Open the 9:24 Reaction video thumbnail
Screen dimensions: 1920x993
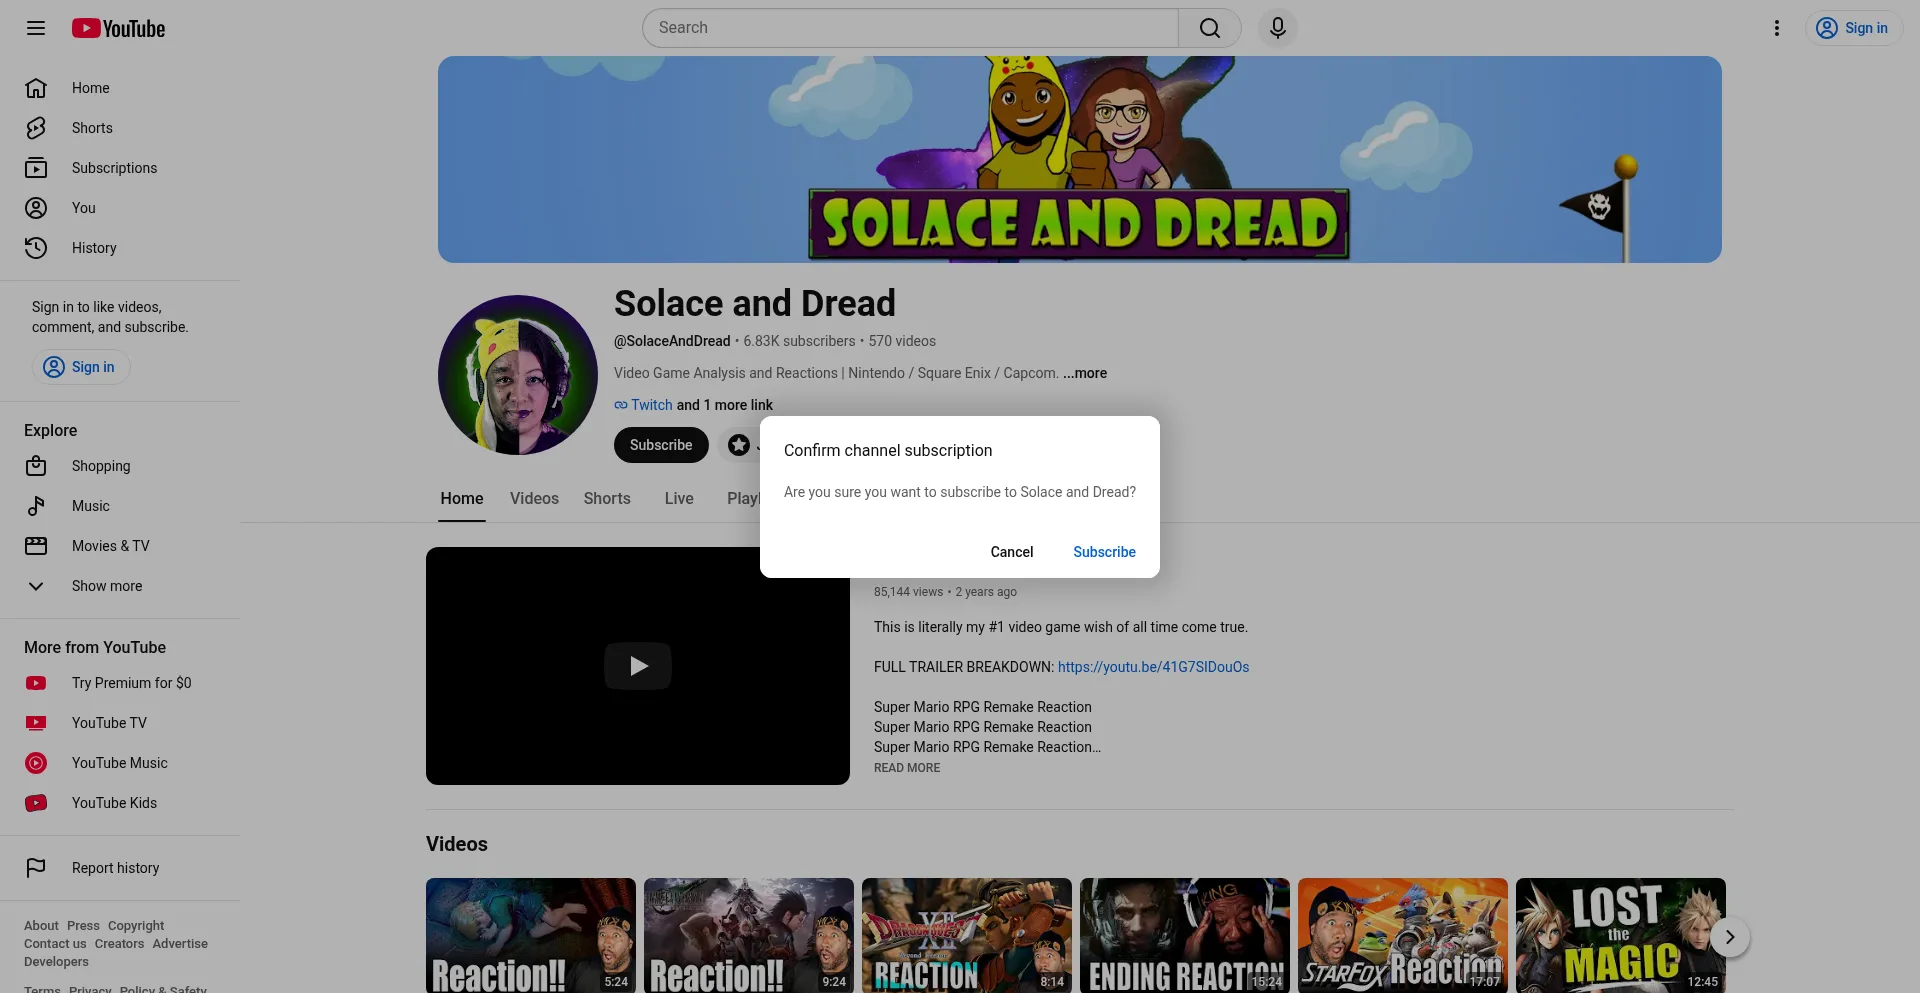tap(749, 936)
